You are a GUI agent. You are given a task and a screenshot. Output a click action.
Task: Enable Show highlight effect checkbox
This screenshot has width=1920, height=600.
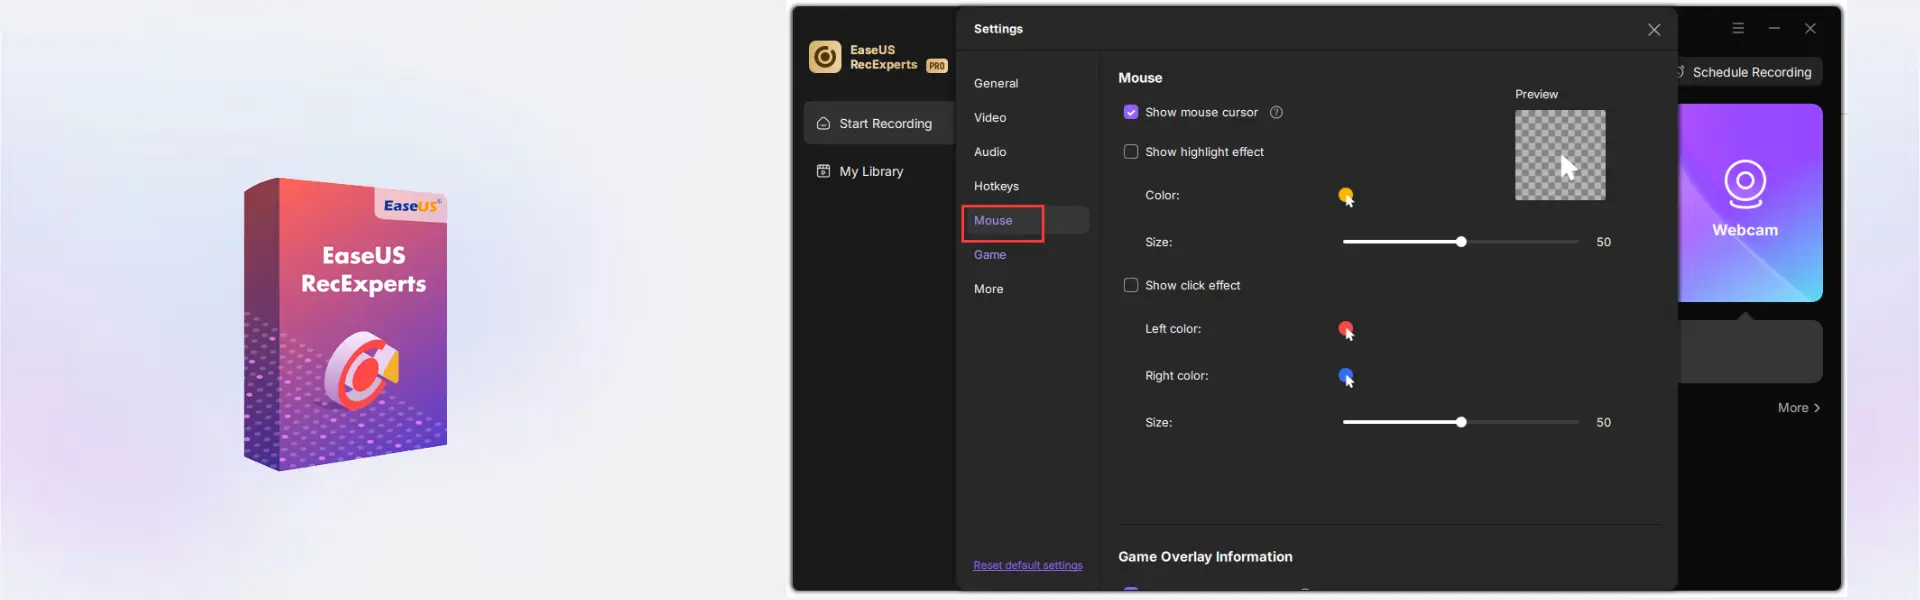tap(1131, 152)
